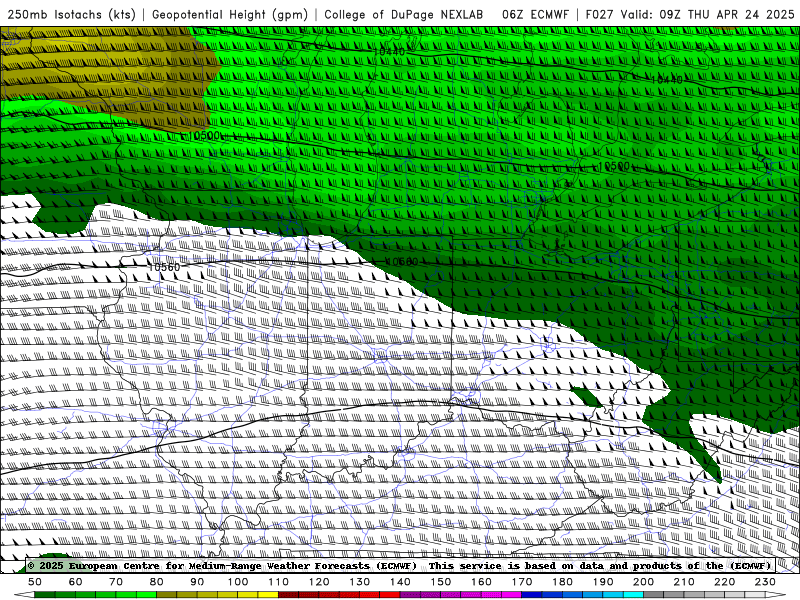Click the "110" value on the legend scale
The height and width of the screenshot is (600, 800).
(279, 582)
